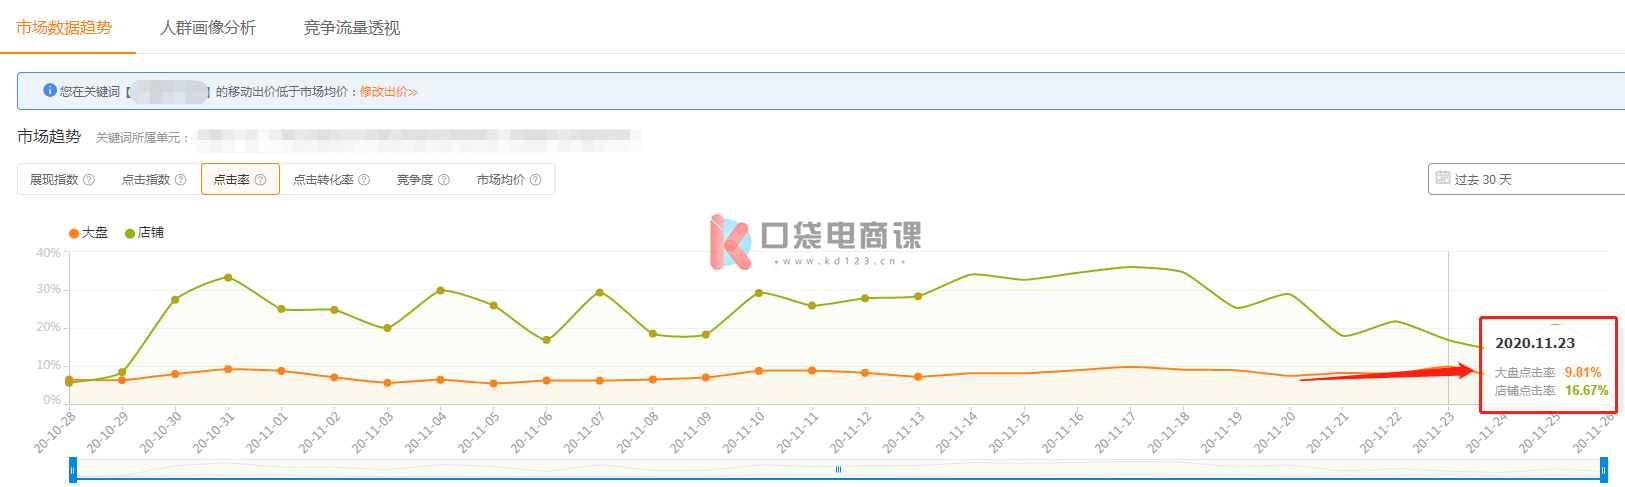This screenshot has width=1625, height=487.
Task: Click calendar icon in date range box
Action: 1442,178
